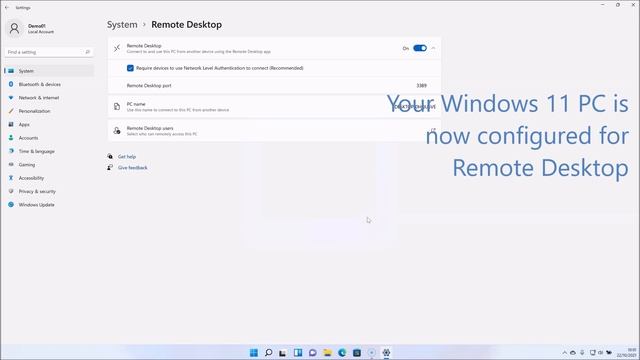
Task: Open Accessibility settings
Action: [x=49, y=178]
